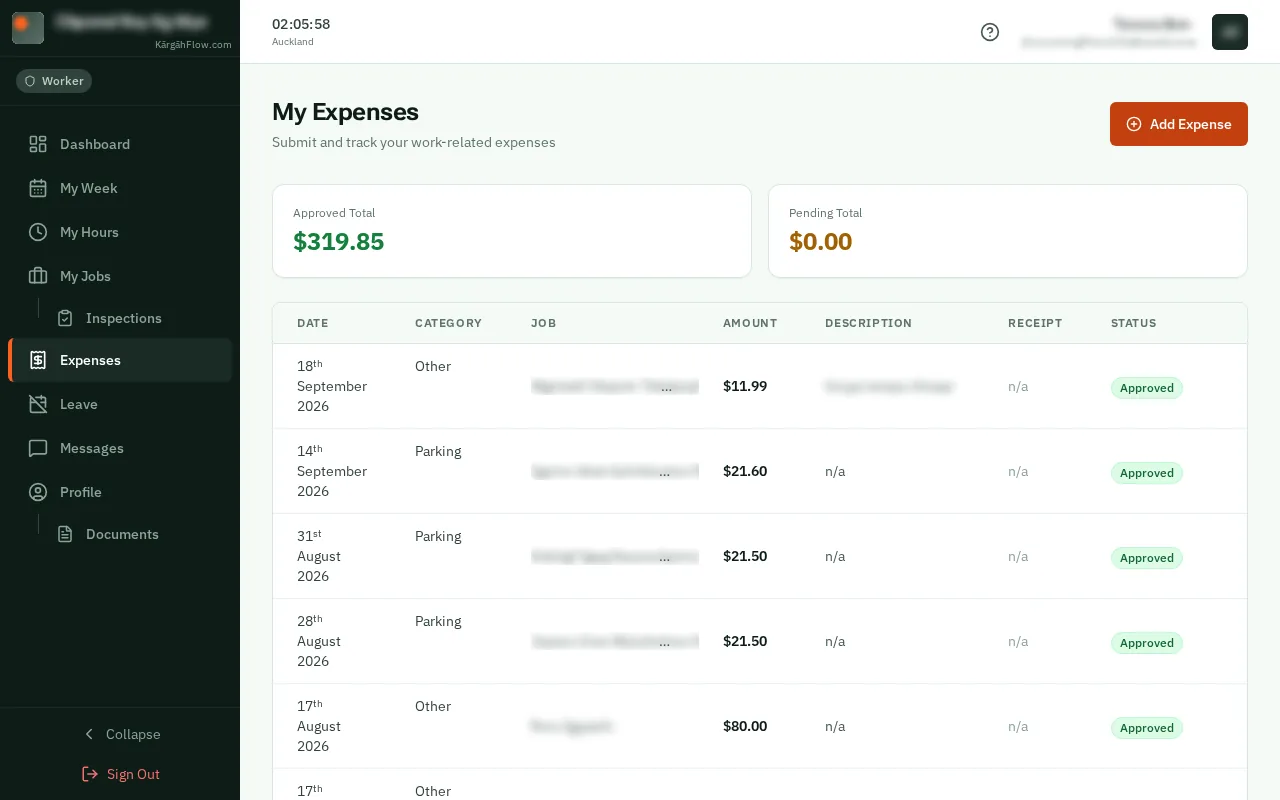Select Documents under Profile
The width and height of the screenshot is (1280, 800).
138,534
